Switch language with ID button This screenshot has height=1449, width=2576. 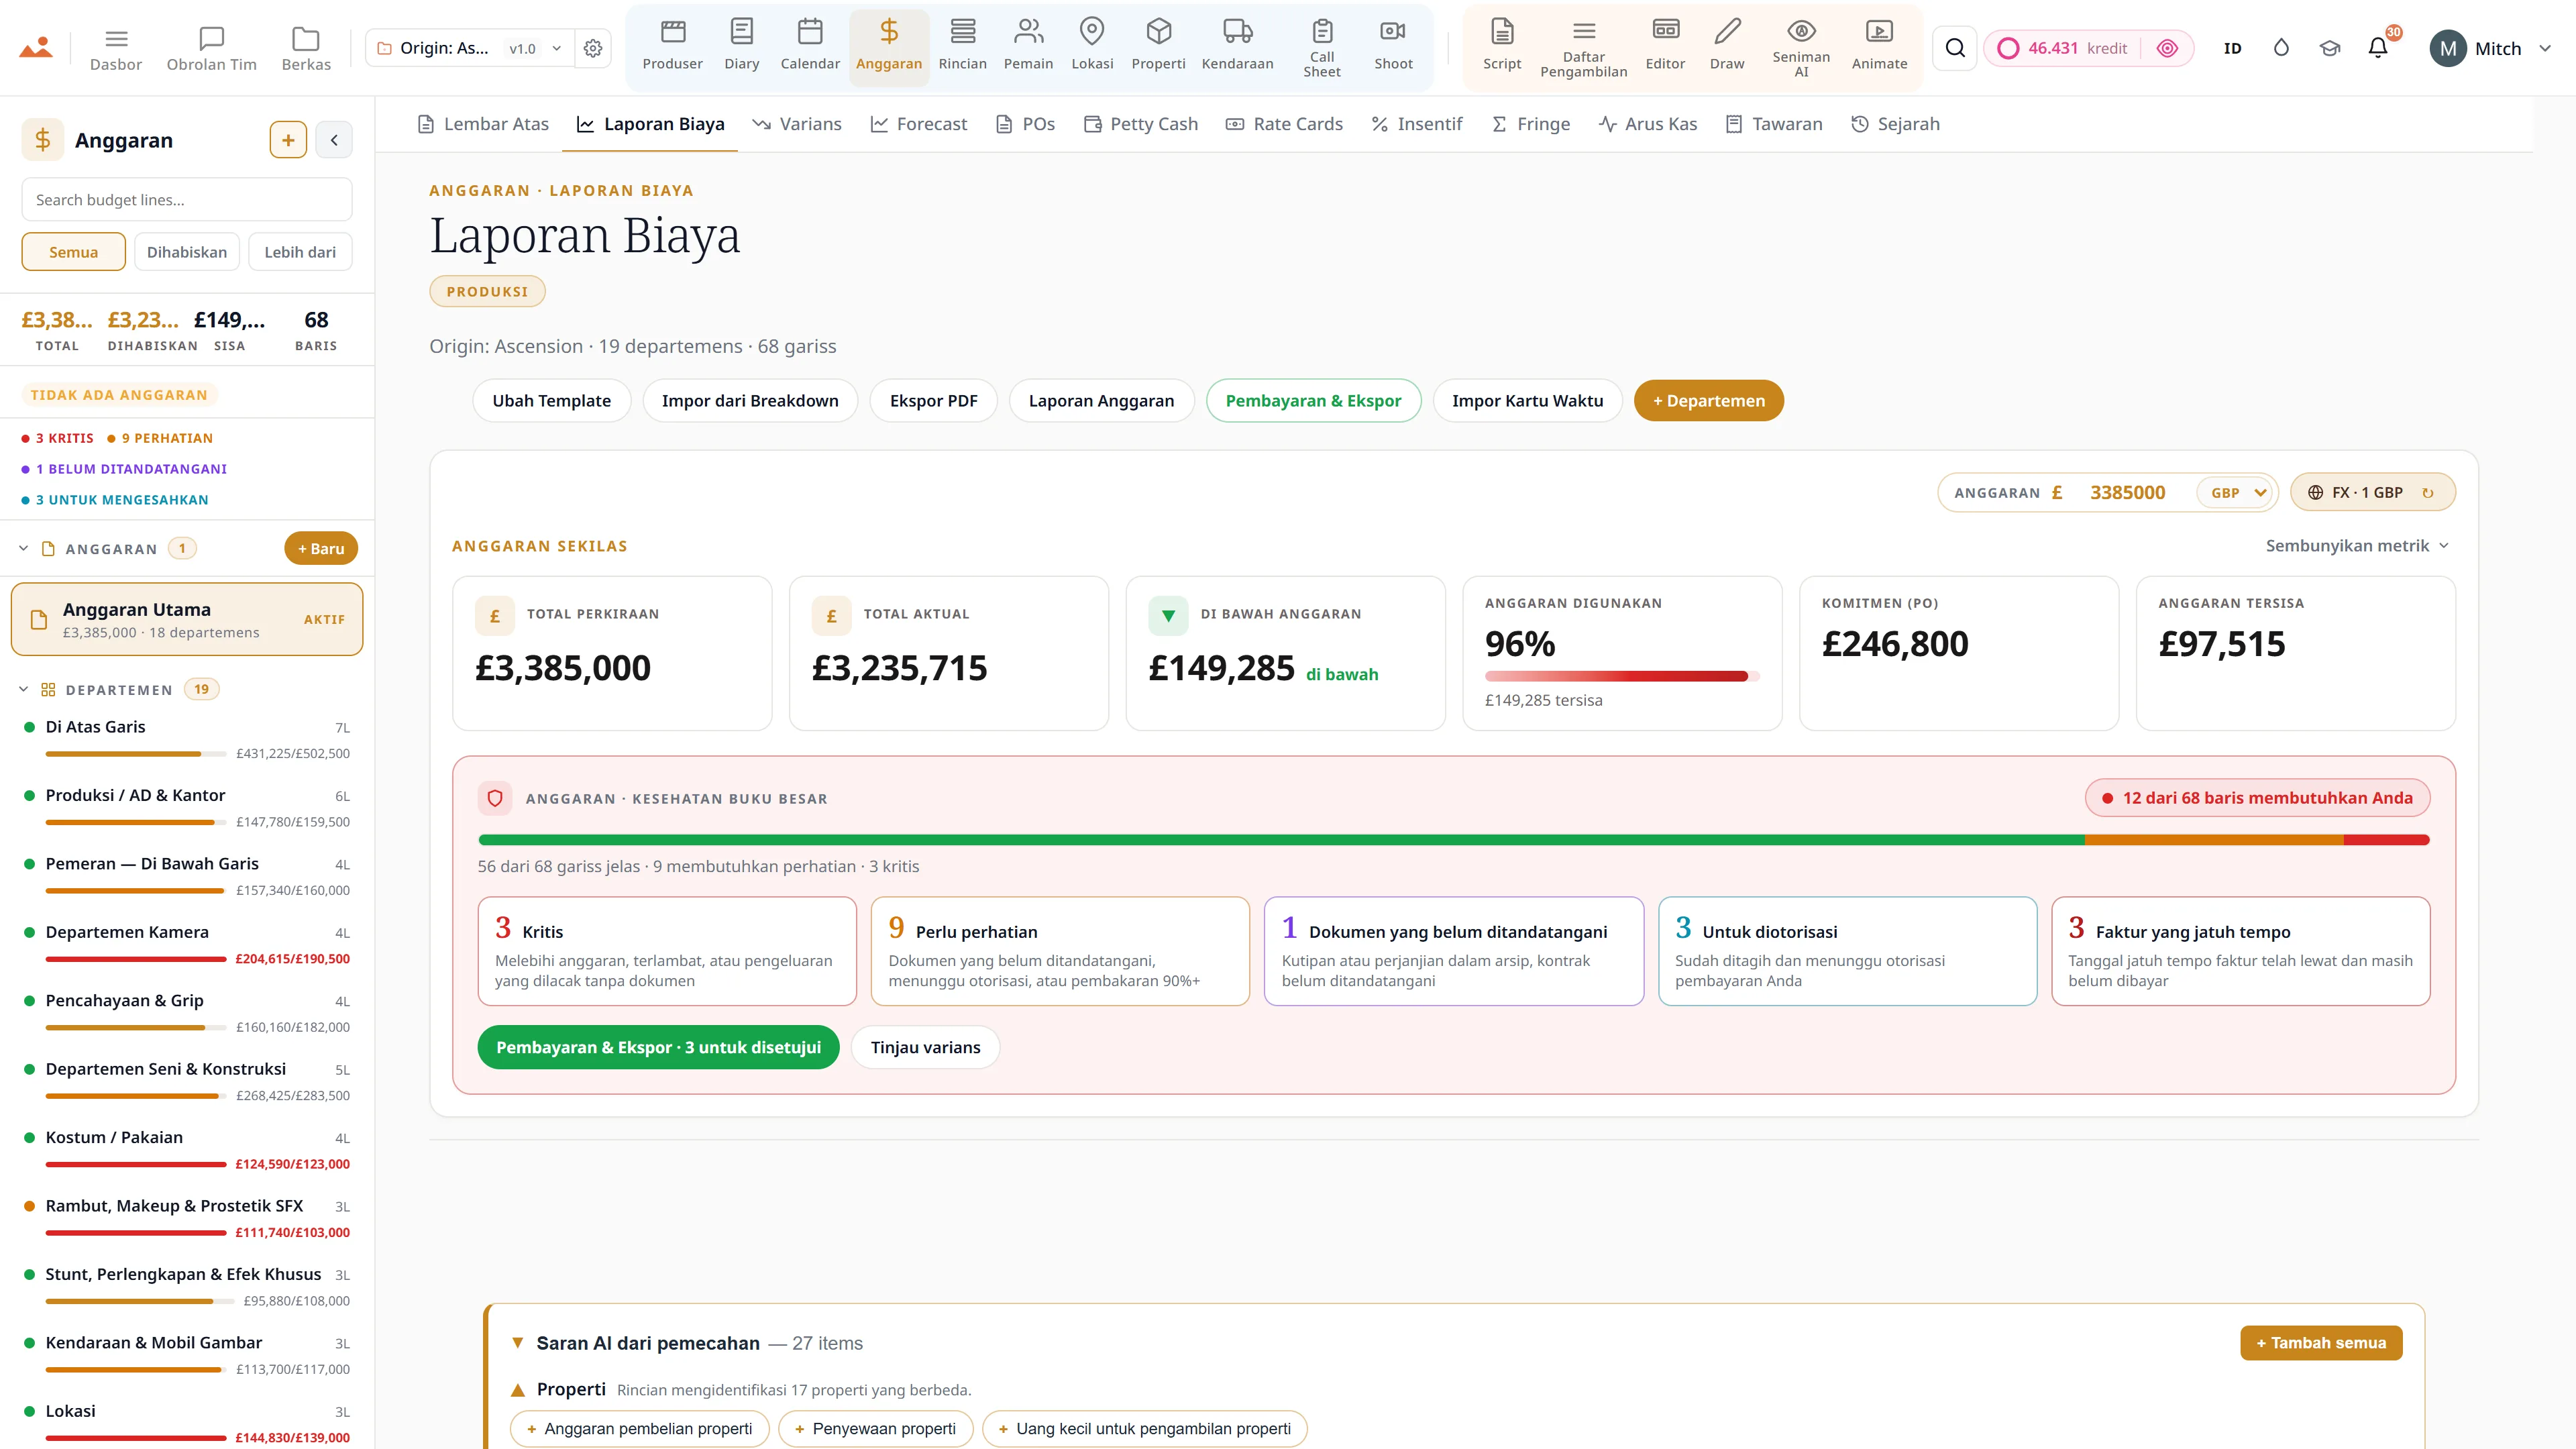click(2232, 48)
